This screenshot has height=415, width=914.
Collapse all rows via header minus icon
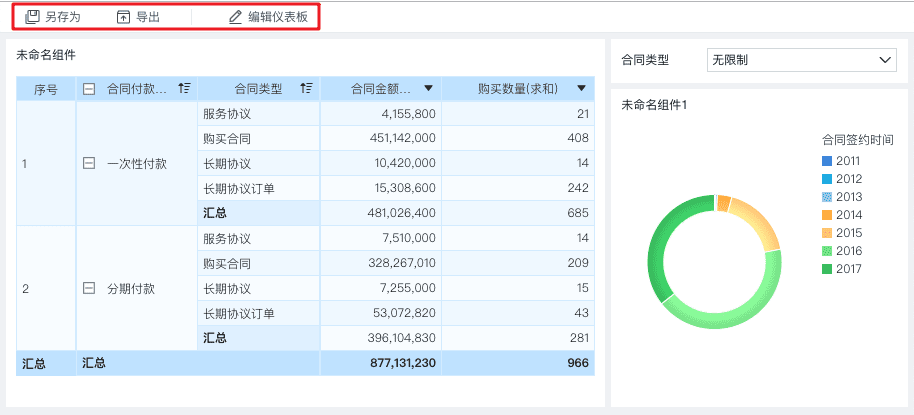click(x=90, y=89)
